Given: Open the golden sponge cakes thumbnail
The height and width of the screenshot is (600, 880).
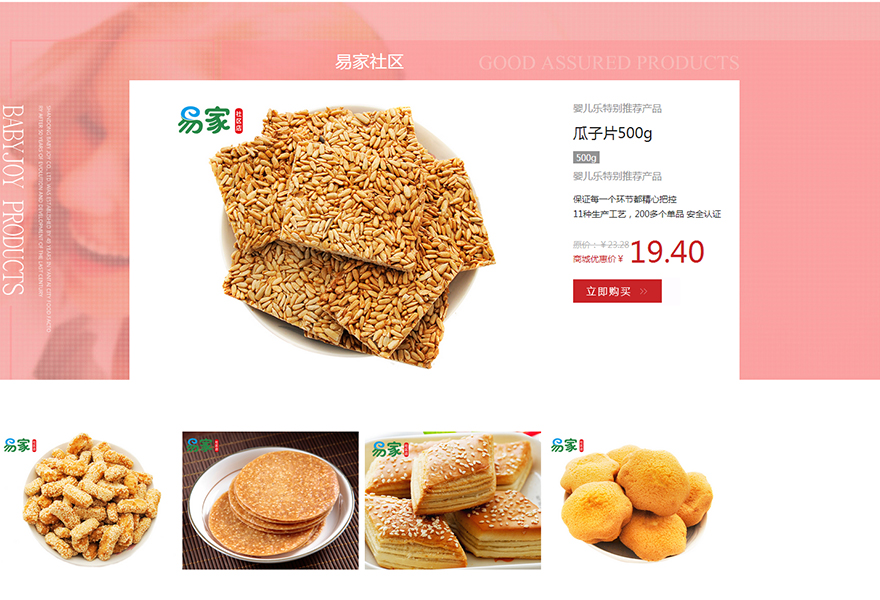Looking at the screenshot, I should (636, 500).
